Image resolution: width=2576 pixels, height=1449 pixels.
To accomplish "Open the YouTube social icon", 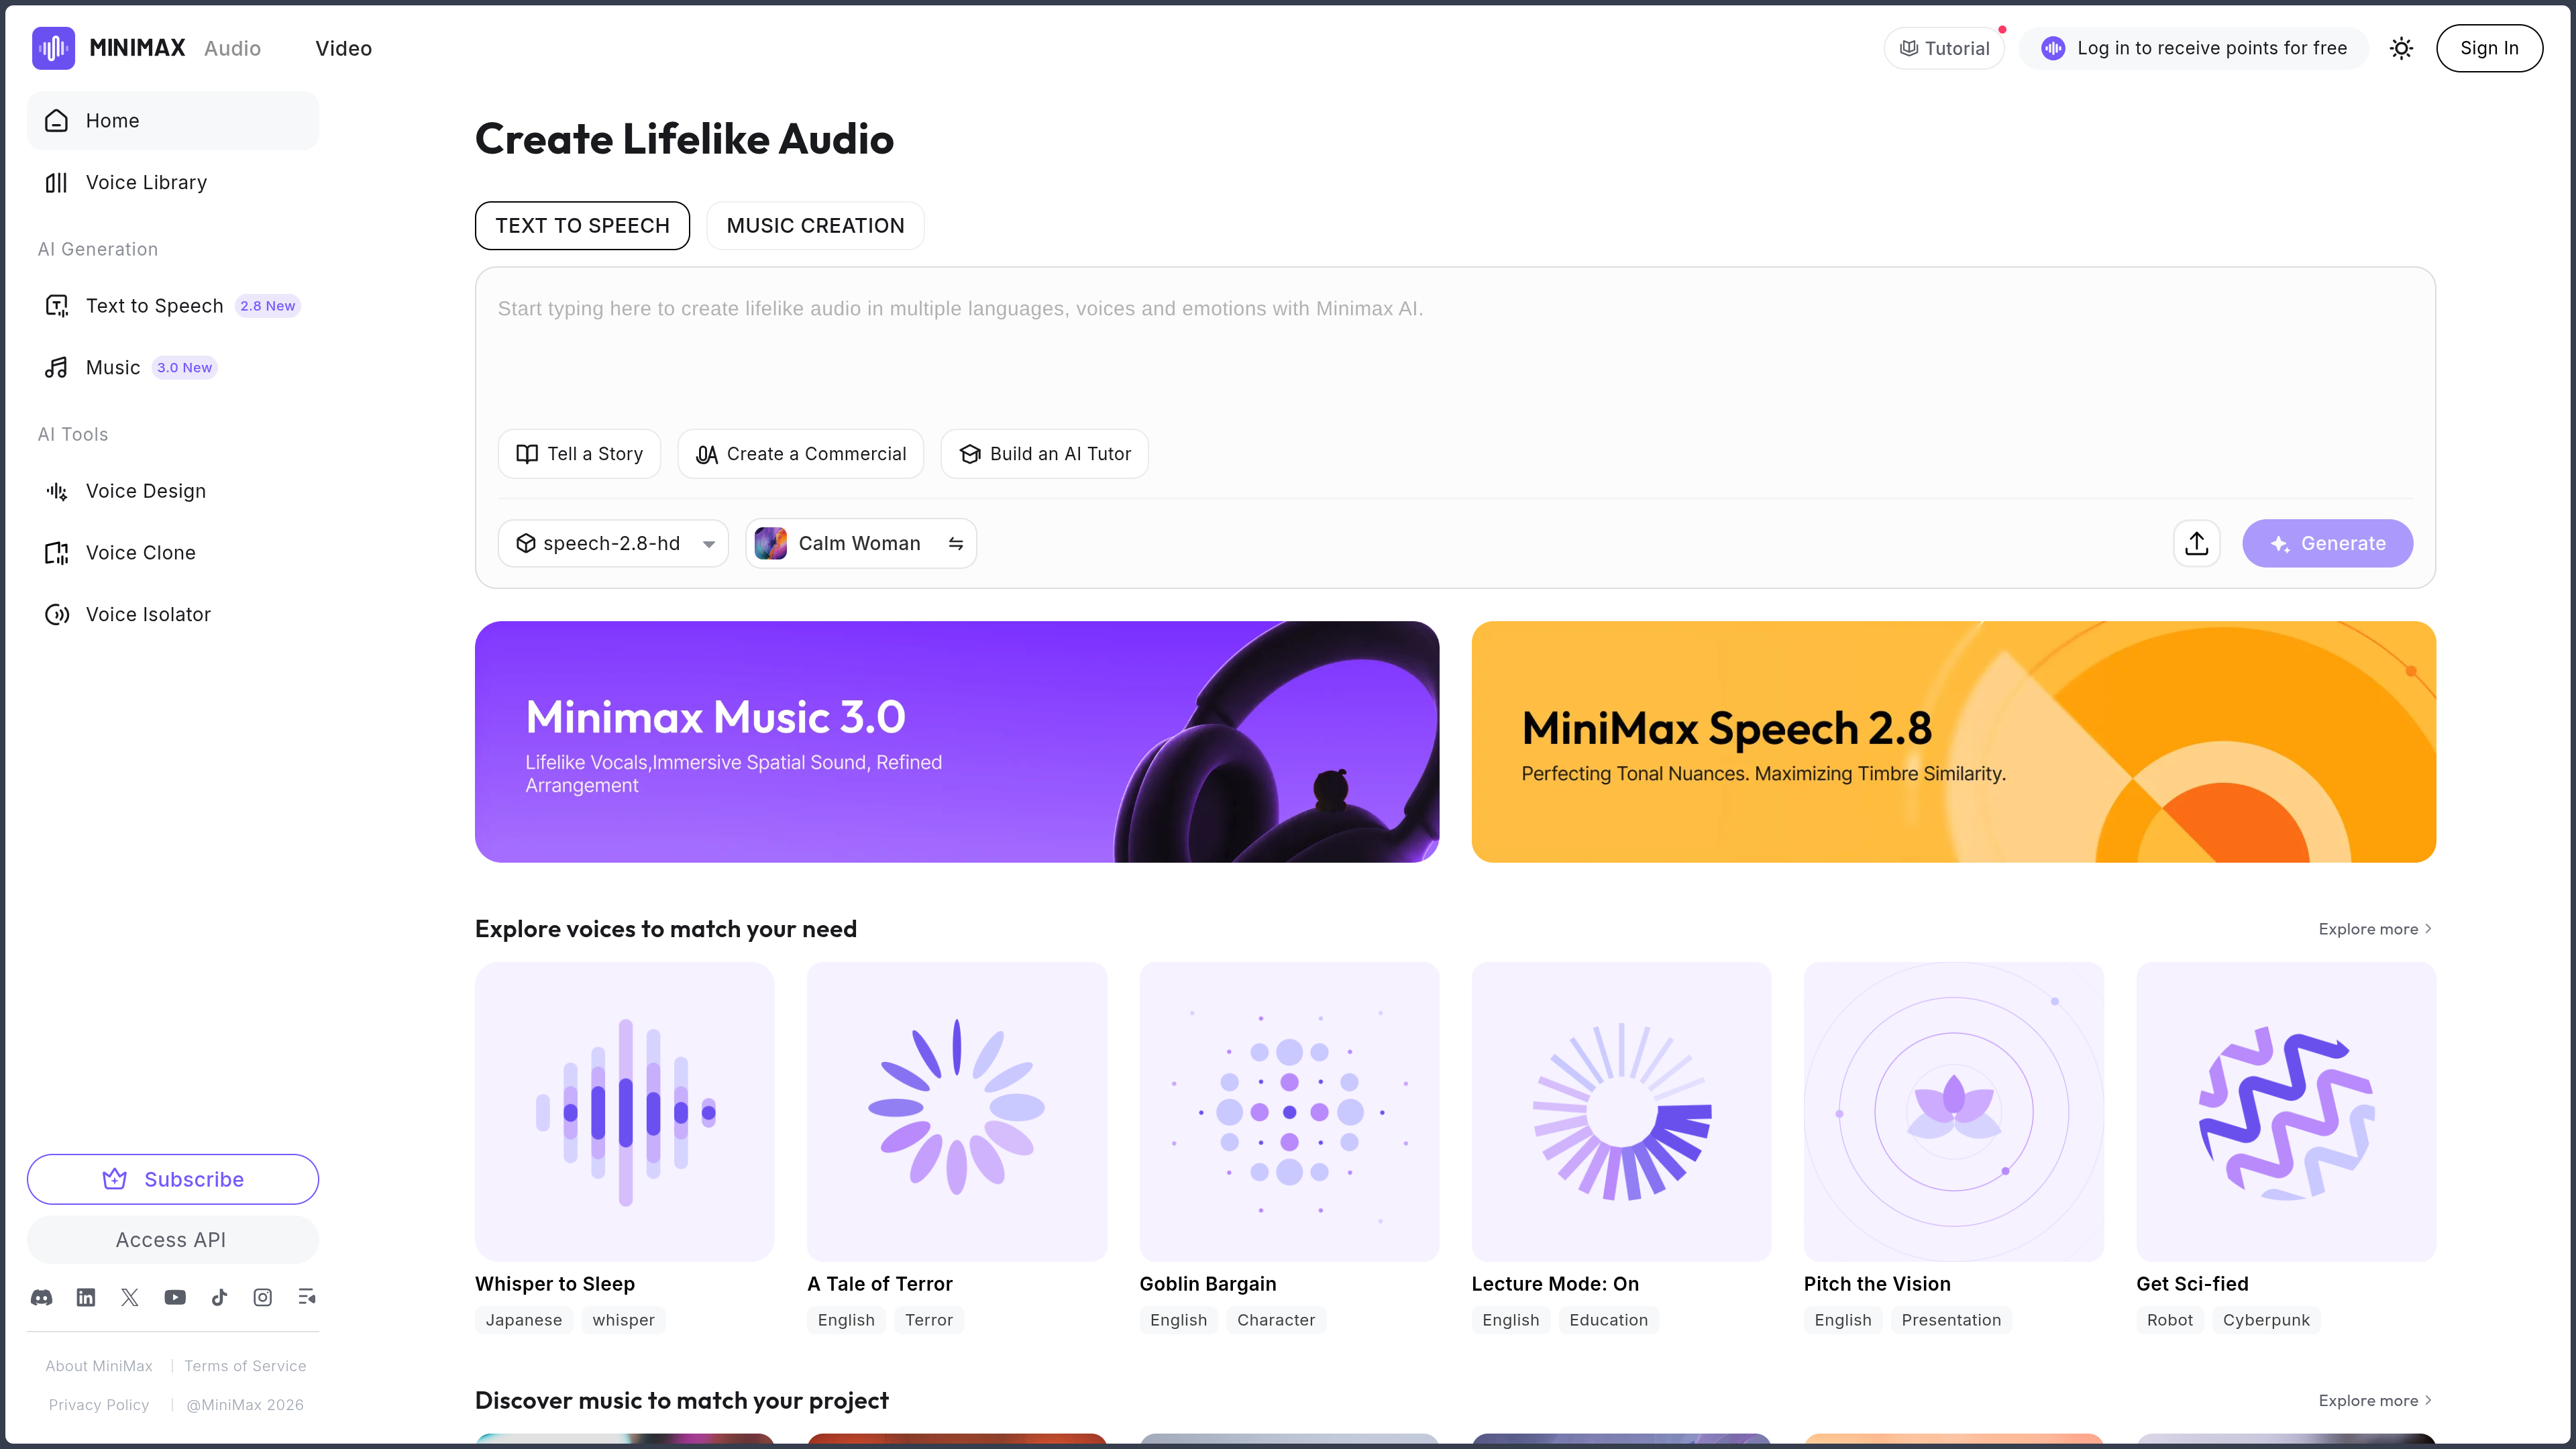I will (175, 1297).
